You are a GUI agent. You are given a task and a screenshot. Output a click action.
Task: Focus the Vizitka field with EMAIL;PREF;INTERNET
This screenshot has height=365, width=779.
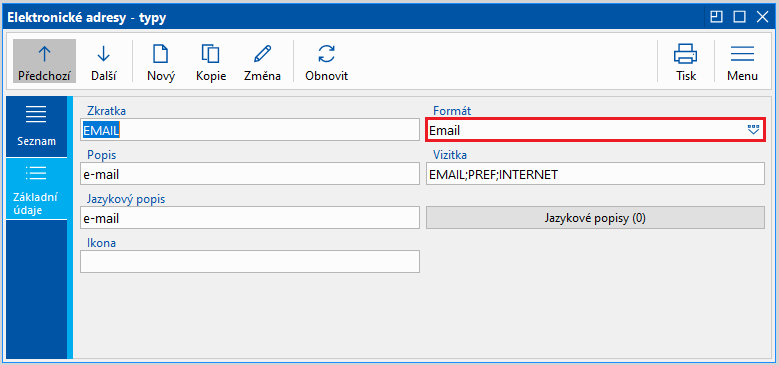[x=595, y=174]
